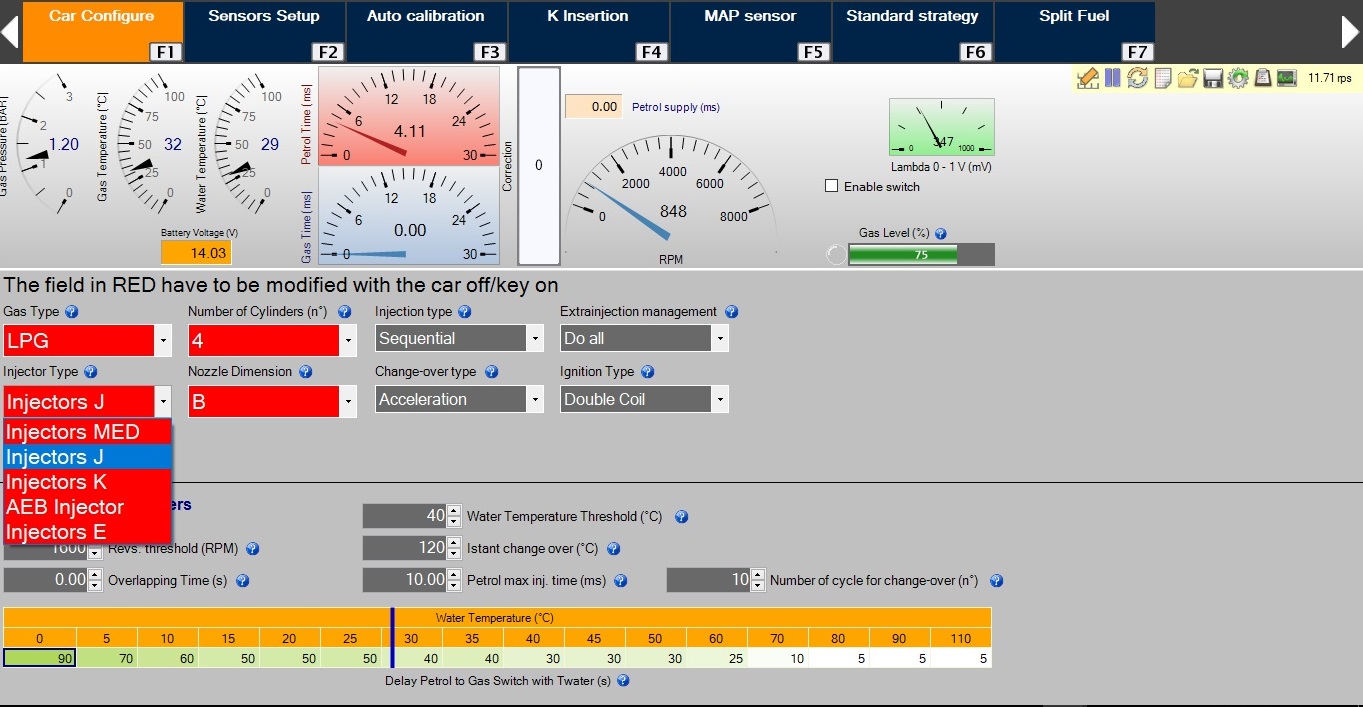Click the oscilloscope monitor icon
This screenshot has width=1363, height=707.
[x=1287, y=78]
